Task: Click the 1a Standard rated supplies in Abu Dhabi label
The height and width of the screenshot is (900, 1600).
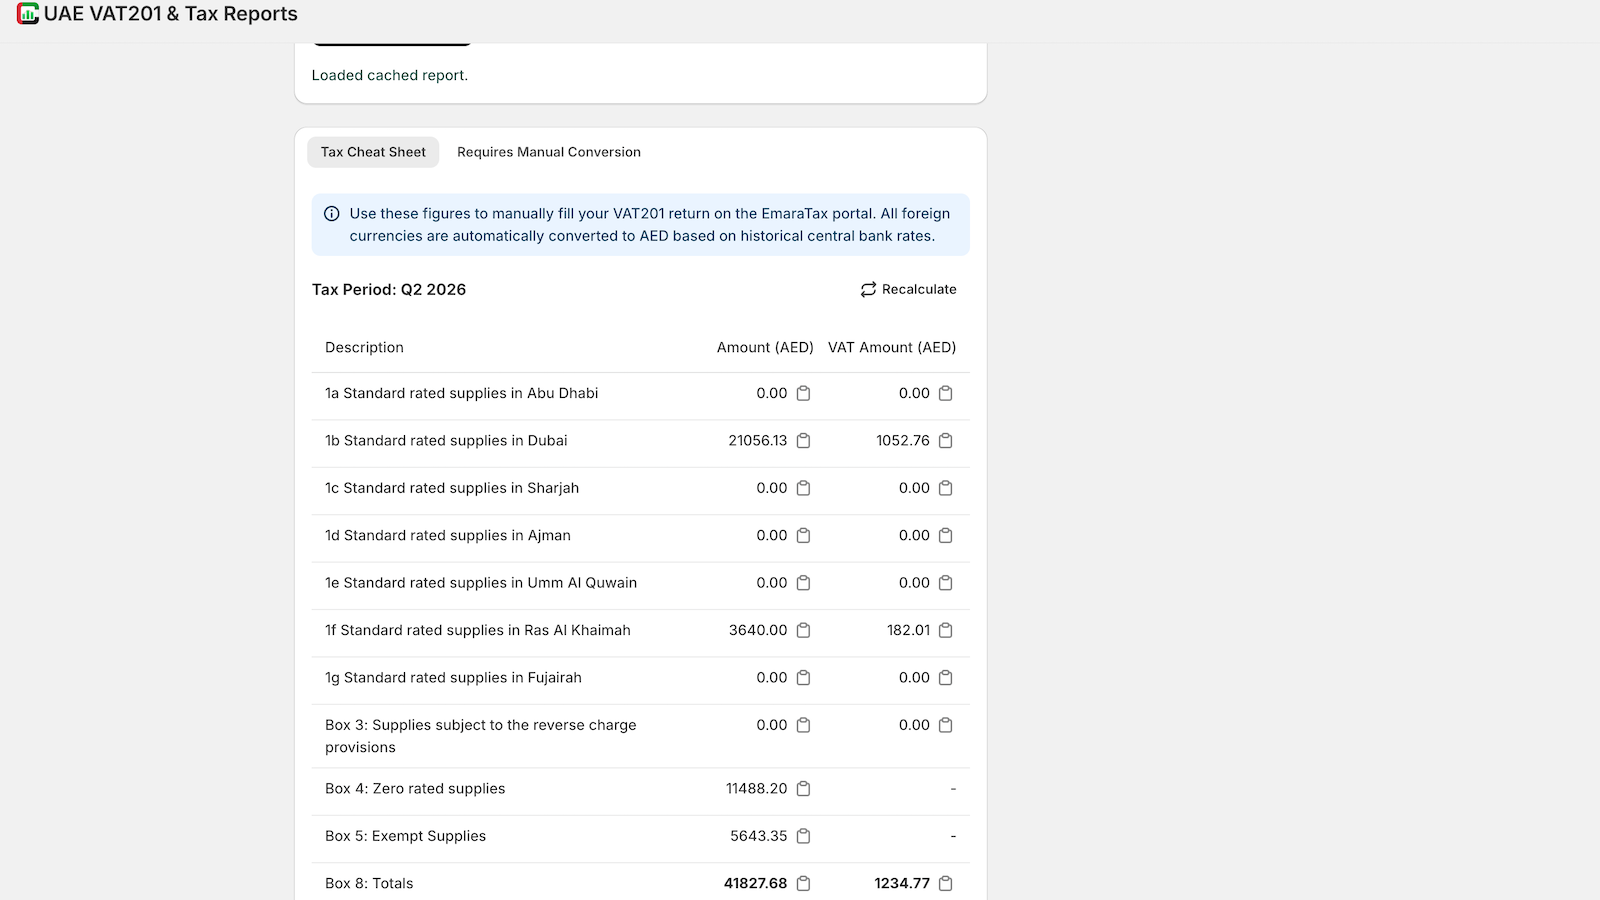Action: tap(462, 393)
